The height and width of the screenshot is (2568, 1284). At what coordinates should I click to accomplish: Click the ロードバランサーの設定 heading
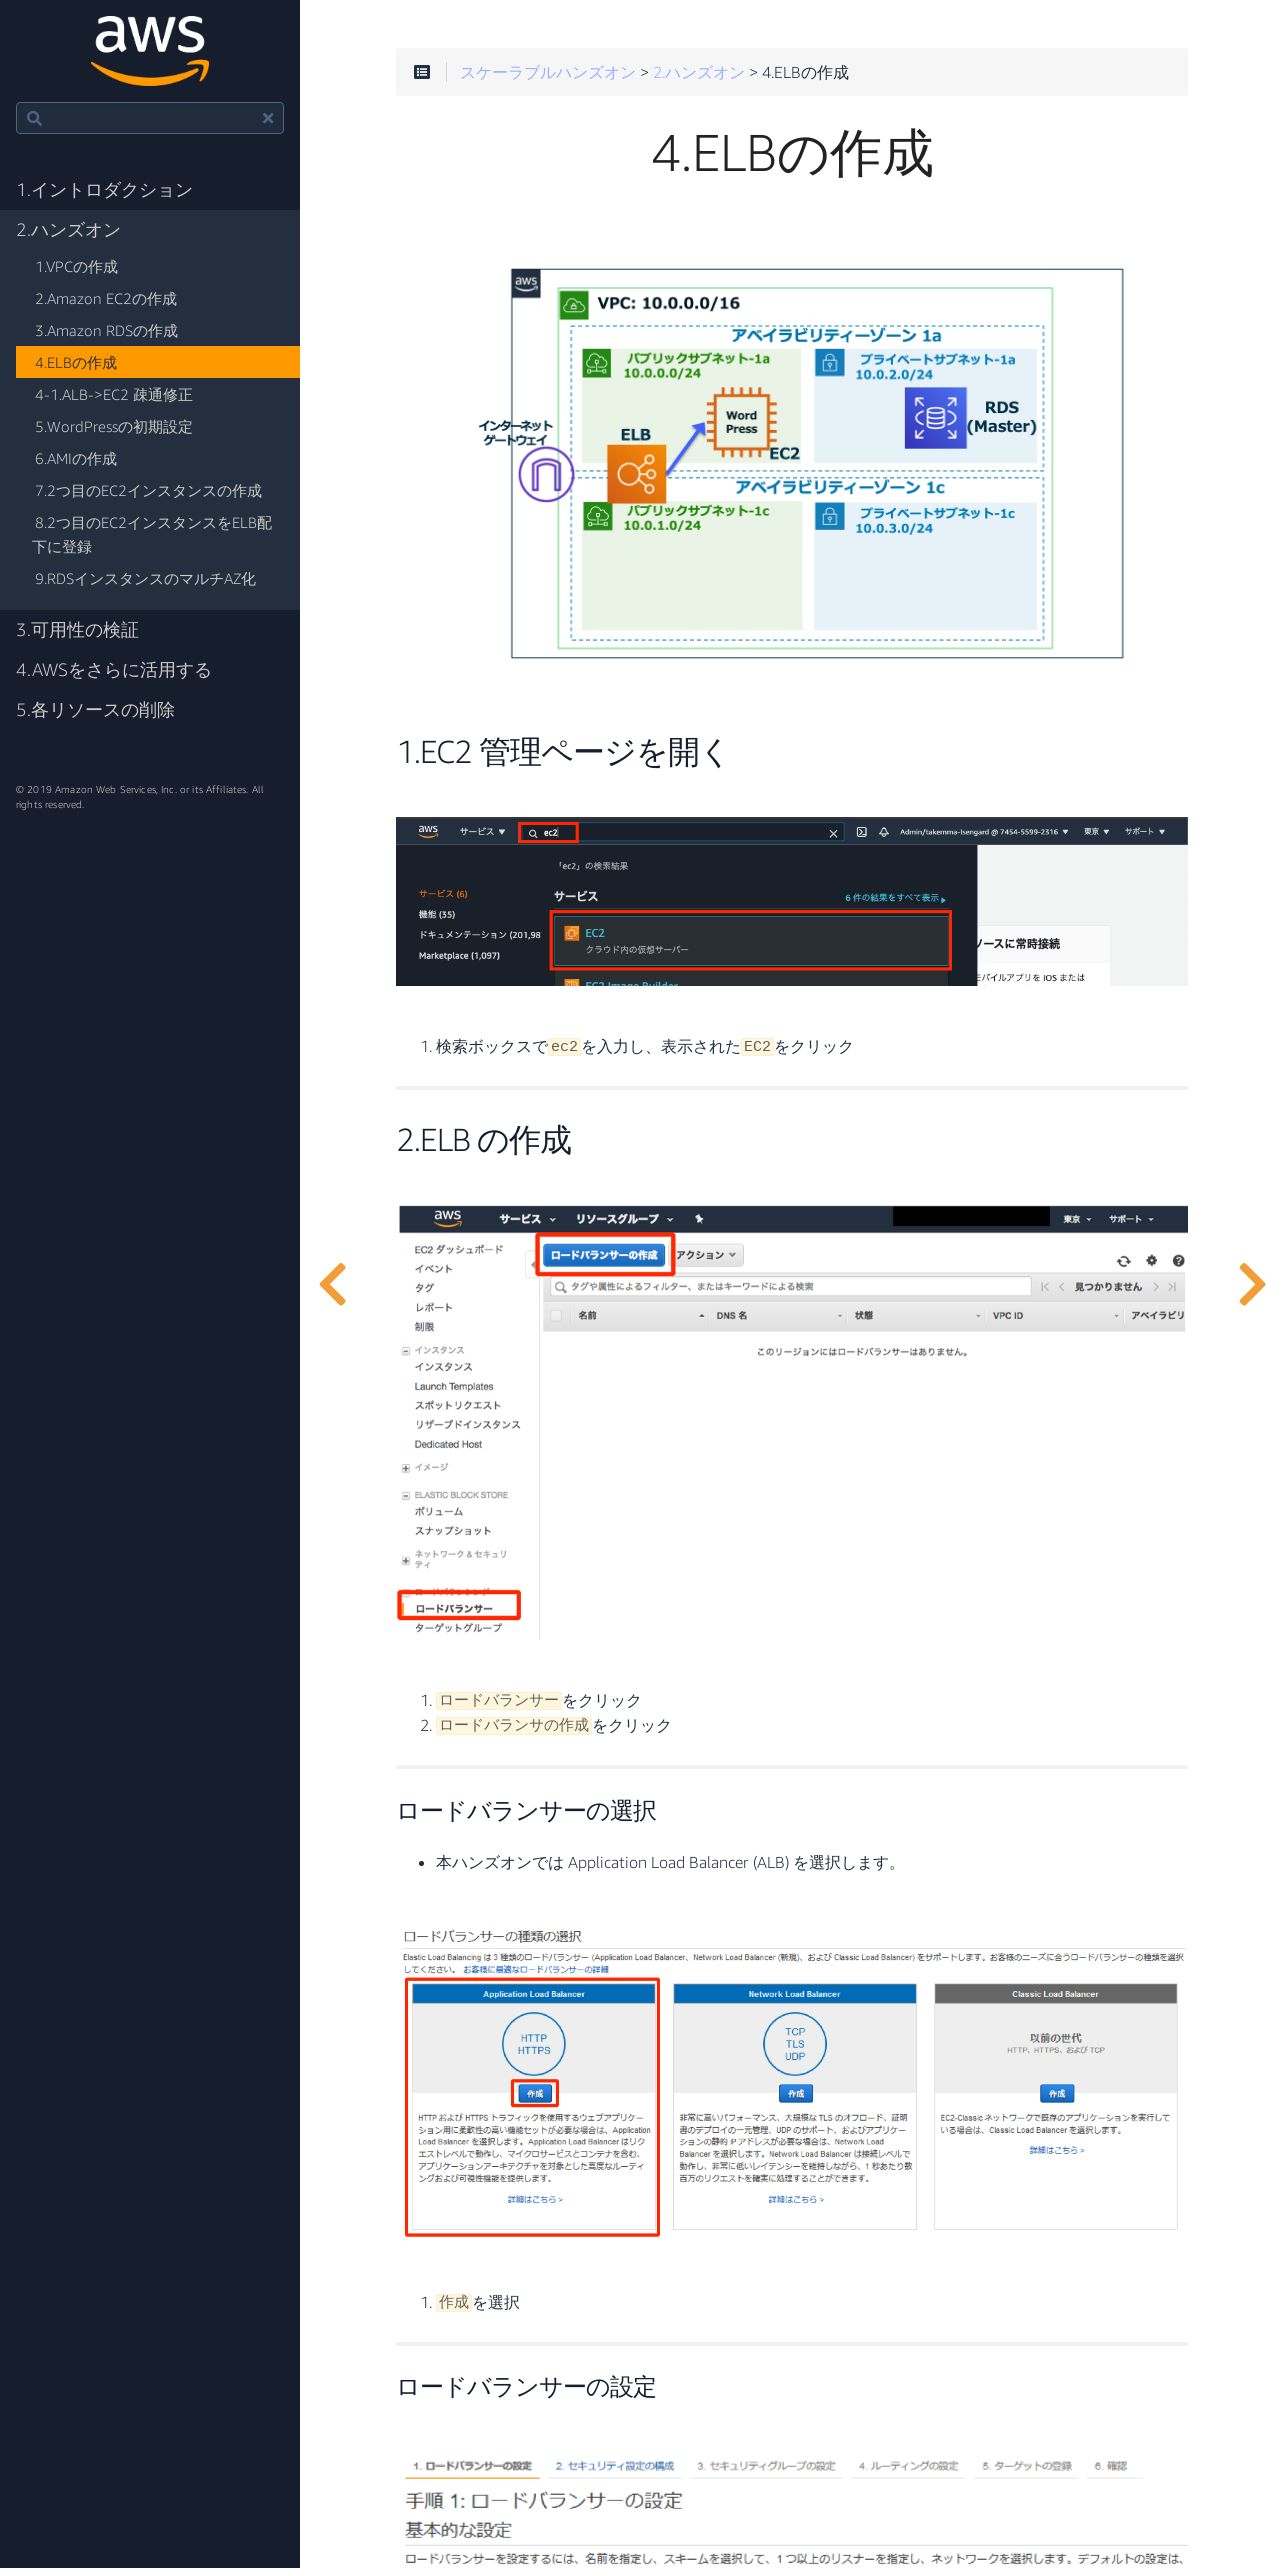(527, 2387)
